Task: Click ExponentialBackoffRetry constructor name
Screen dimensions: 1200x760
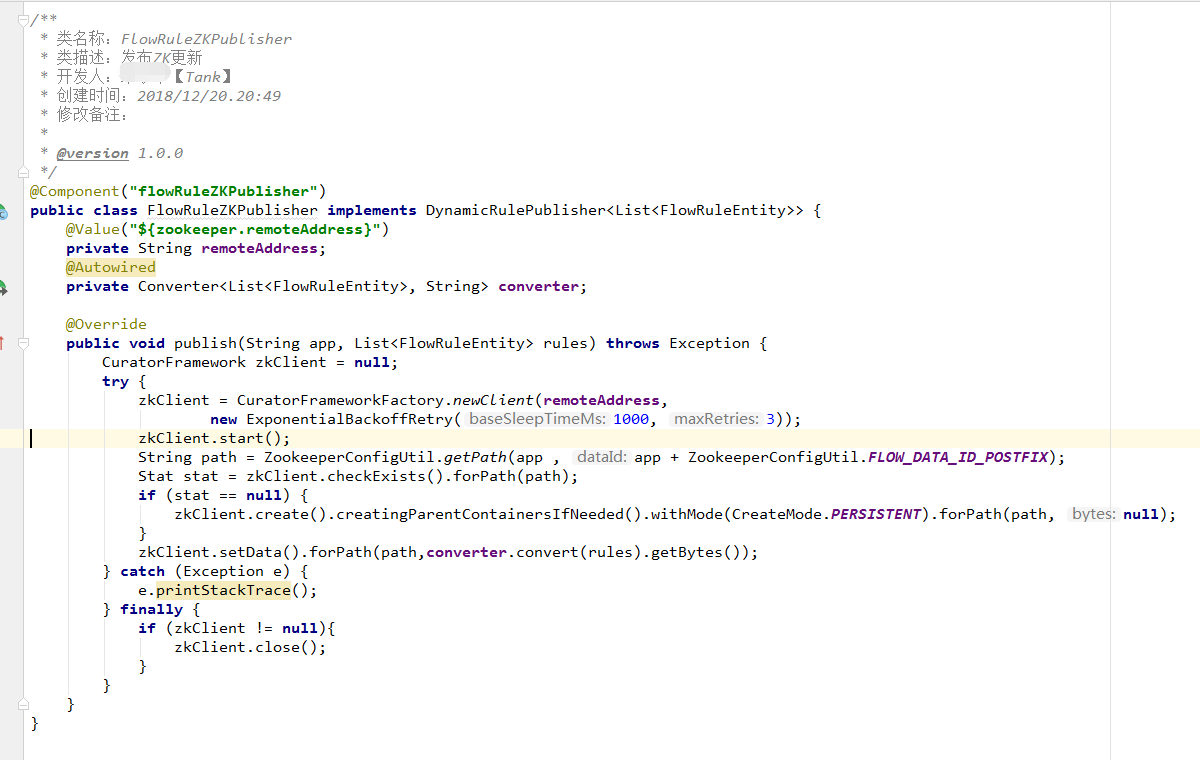Action: click(x=350, y=419)
